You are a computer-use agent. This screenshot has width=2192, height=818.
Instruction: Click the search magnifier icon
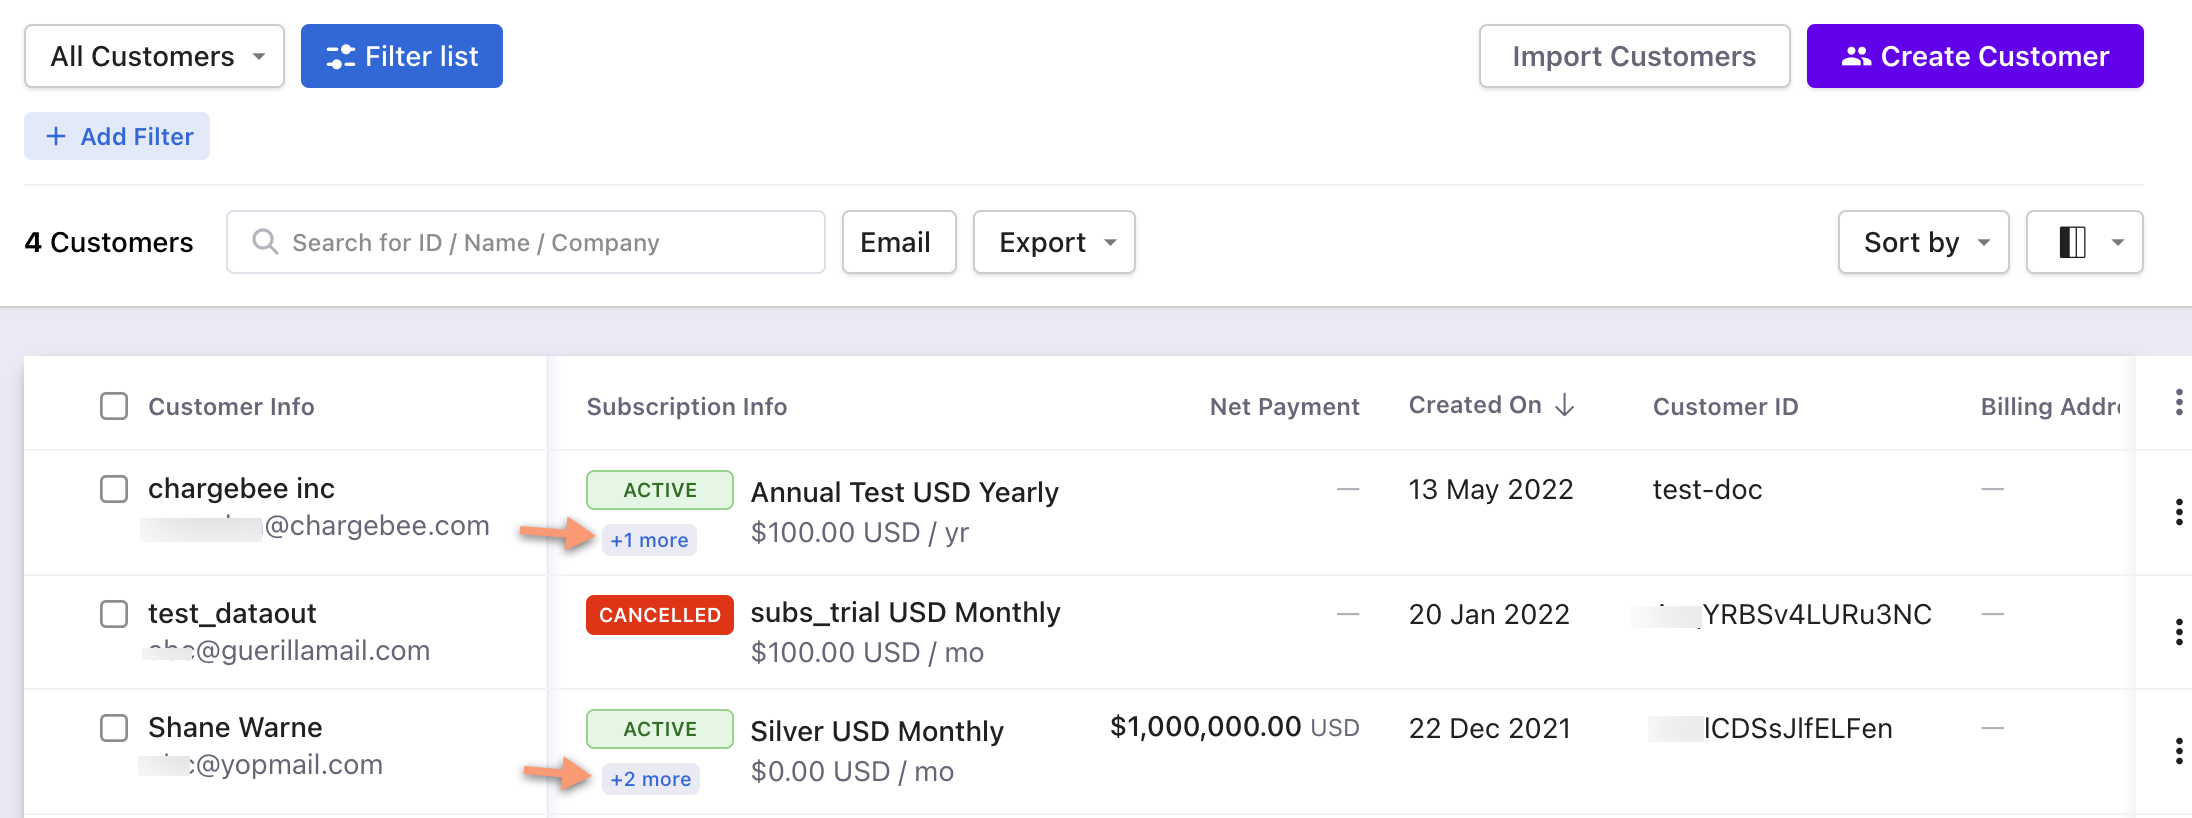coord(265,242)
